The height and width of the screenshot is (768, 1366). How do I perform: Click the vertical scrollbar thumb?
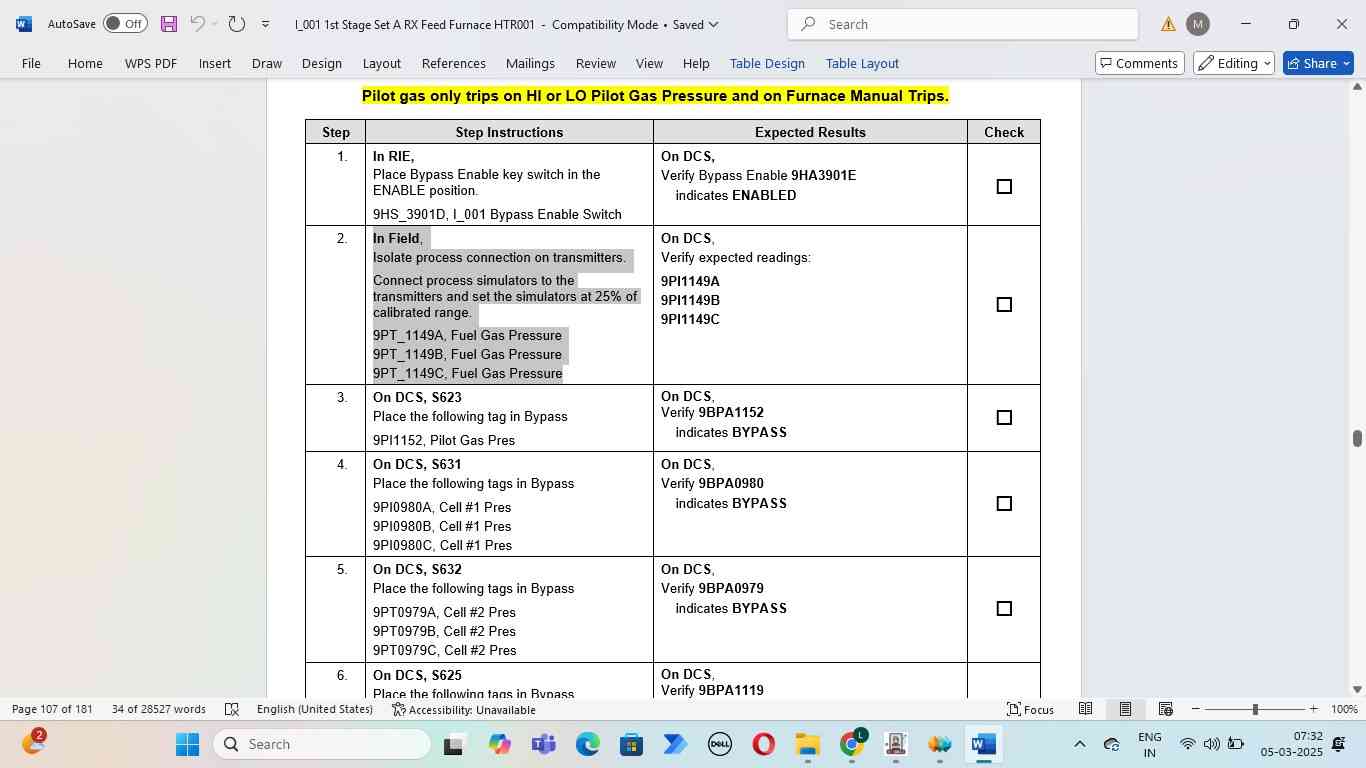tap(1357, 438)
